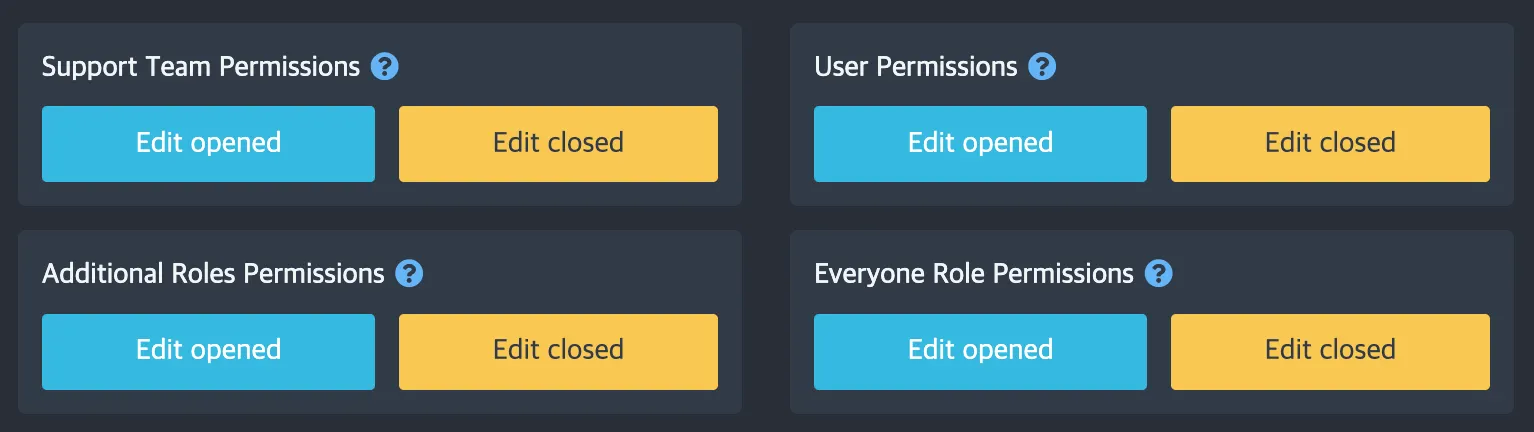Click the User Permissions heading text
The width and height of the screenshot is (1534, 432).
[915, 67]
